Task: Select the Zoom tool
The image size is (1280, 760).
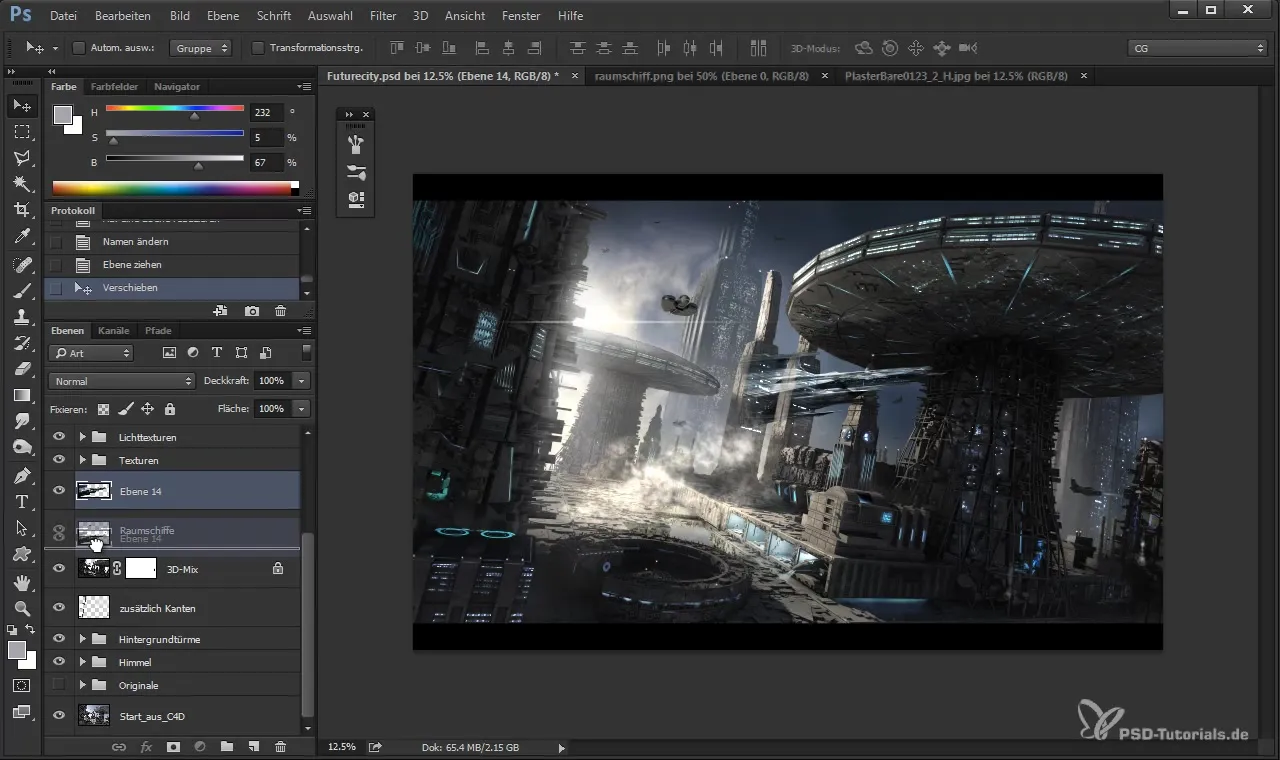Action: (22, 608)
